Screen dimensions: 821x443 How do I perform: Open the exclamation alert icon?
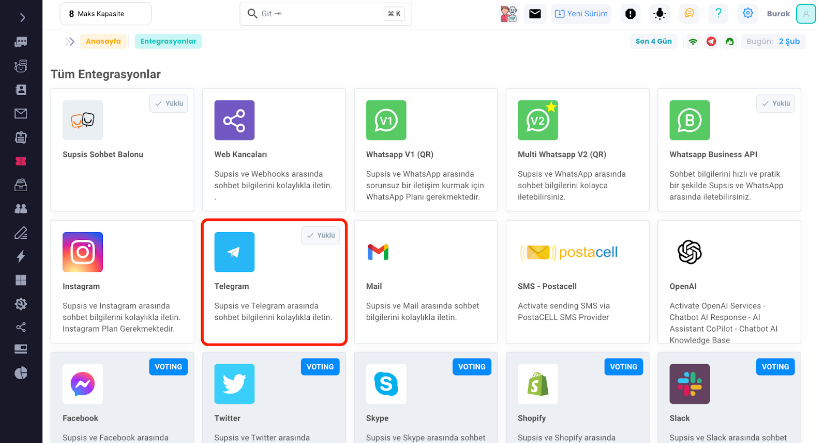[630, 14]
